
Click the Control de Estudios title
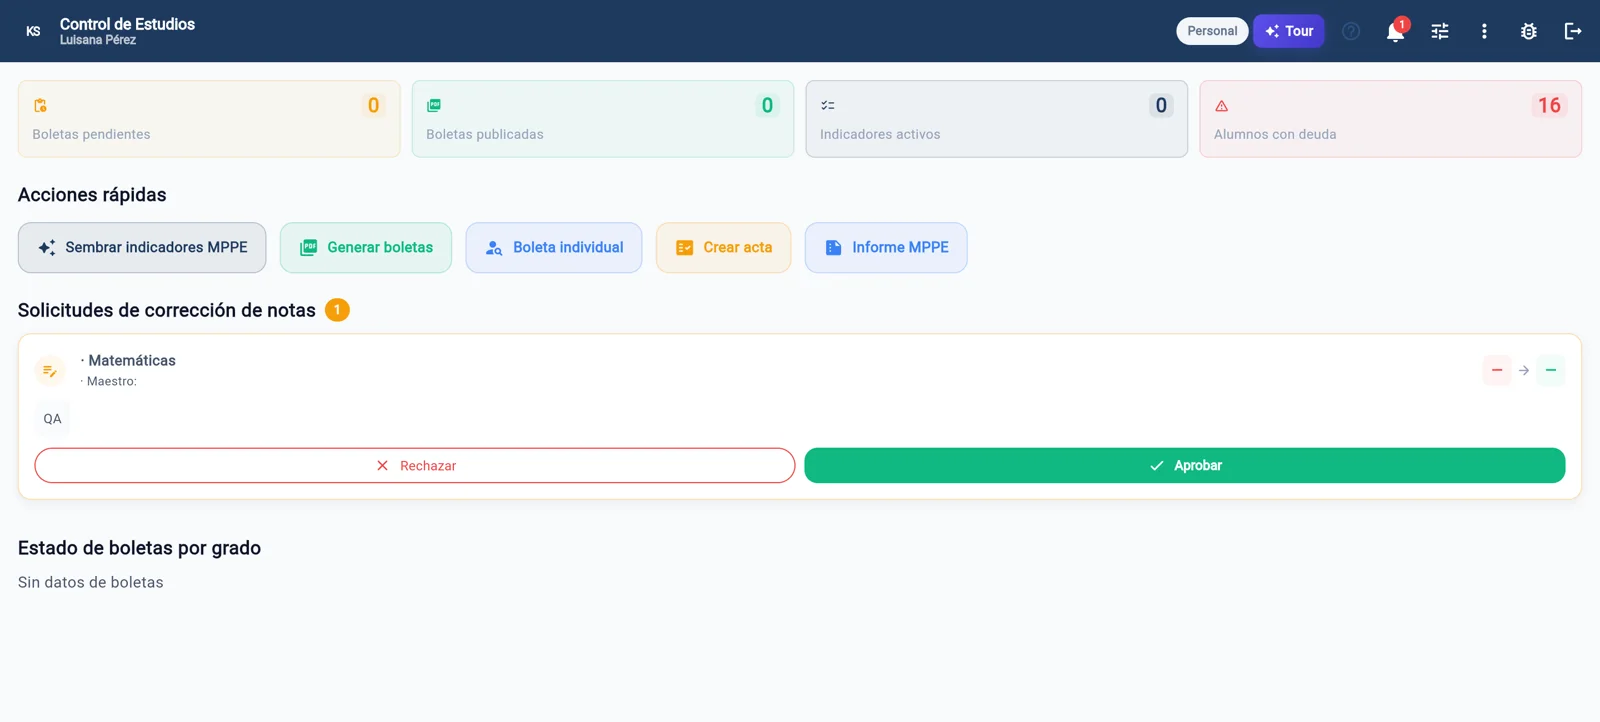tap(127, 24)
